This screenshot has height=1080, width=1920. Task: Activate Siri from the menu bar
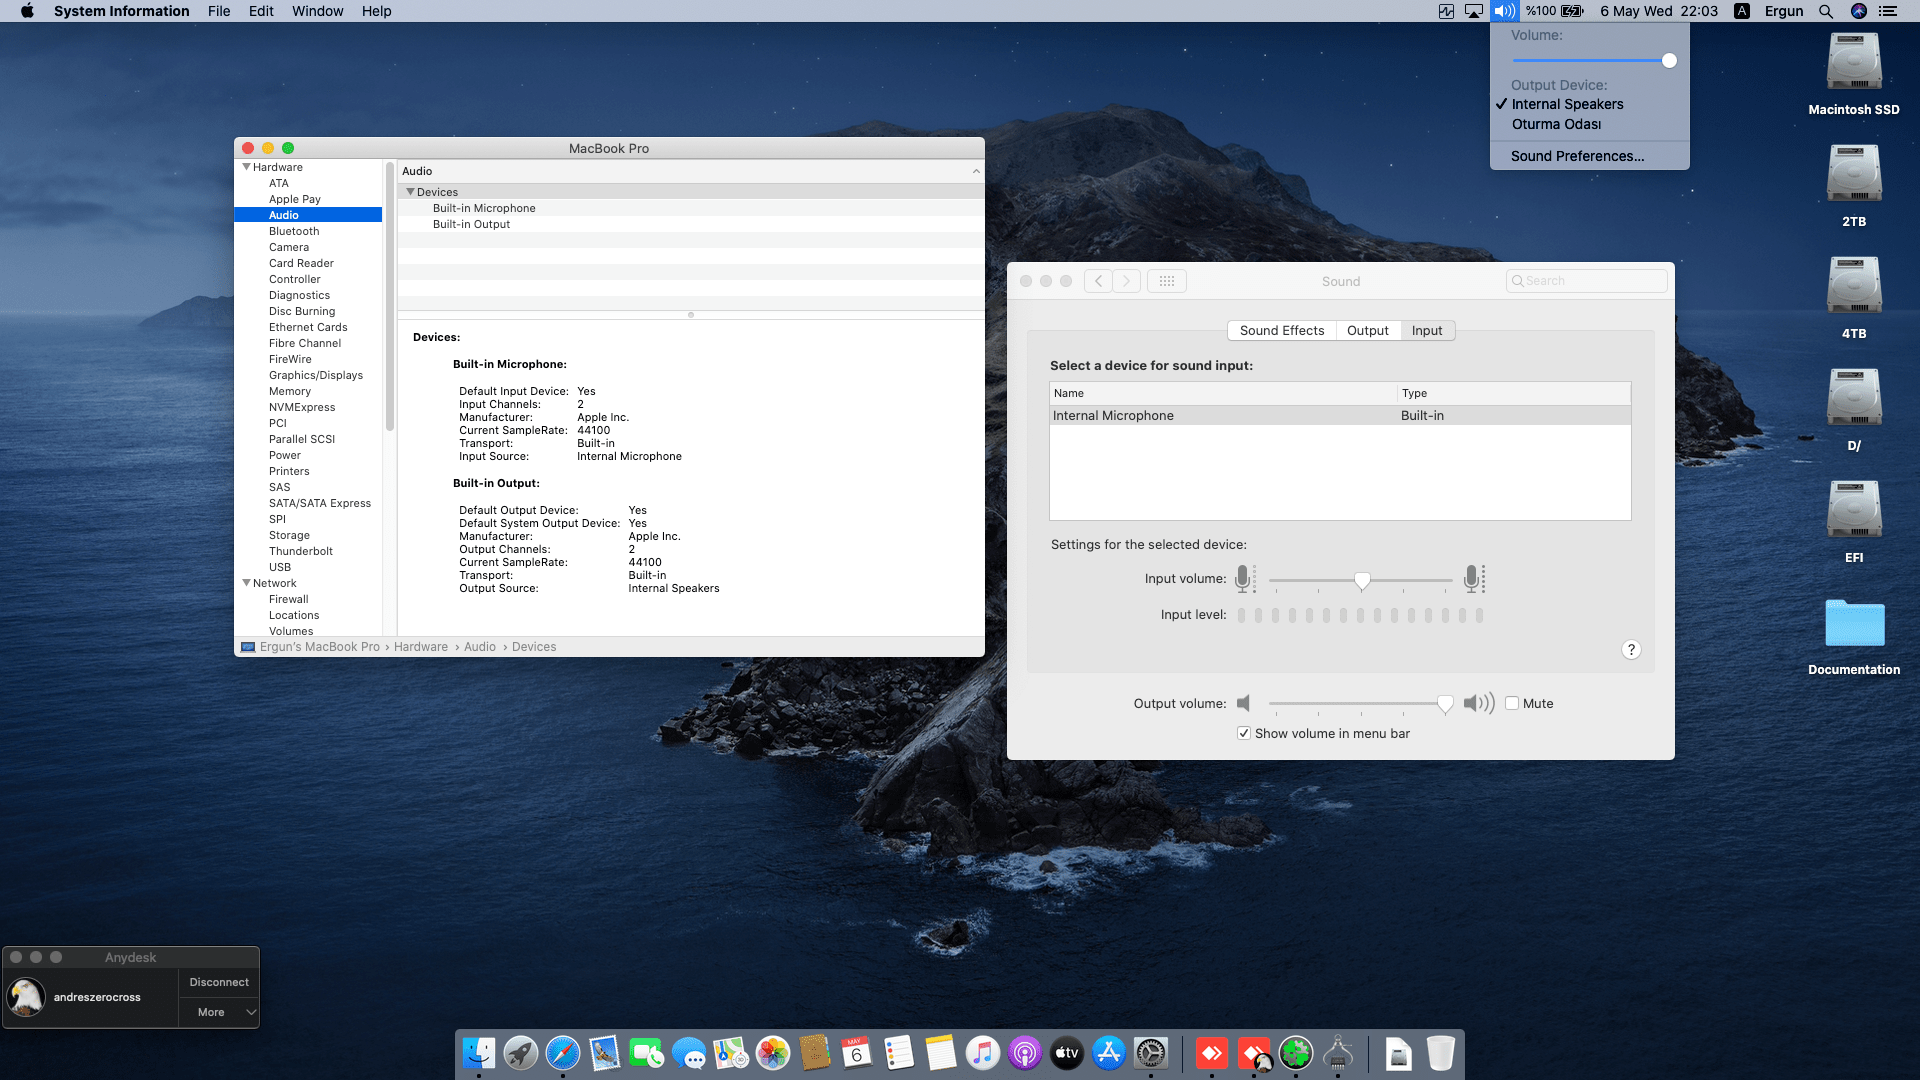[1860, 11]
